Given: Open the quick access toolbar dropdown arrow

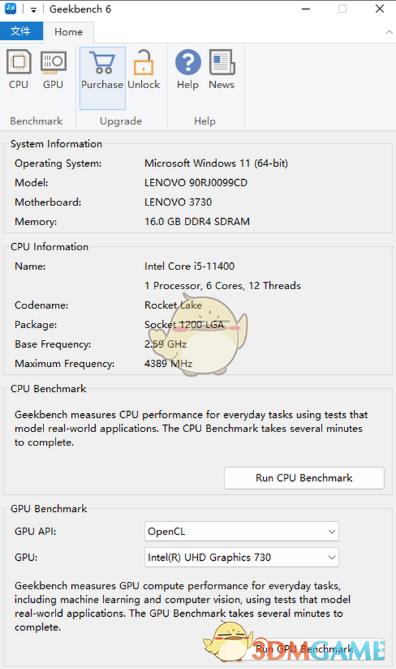Looking at the screenshot, I should click(33, 9).
